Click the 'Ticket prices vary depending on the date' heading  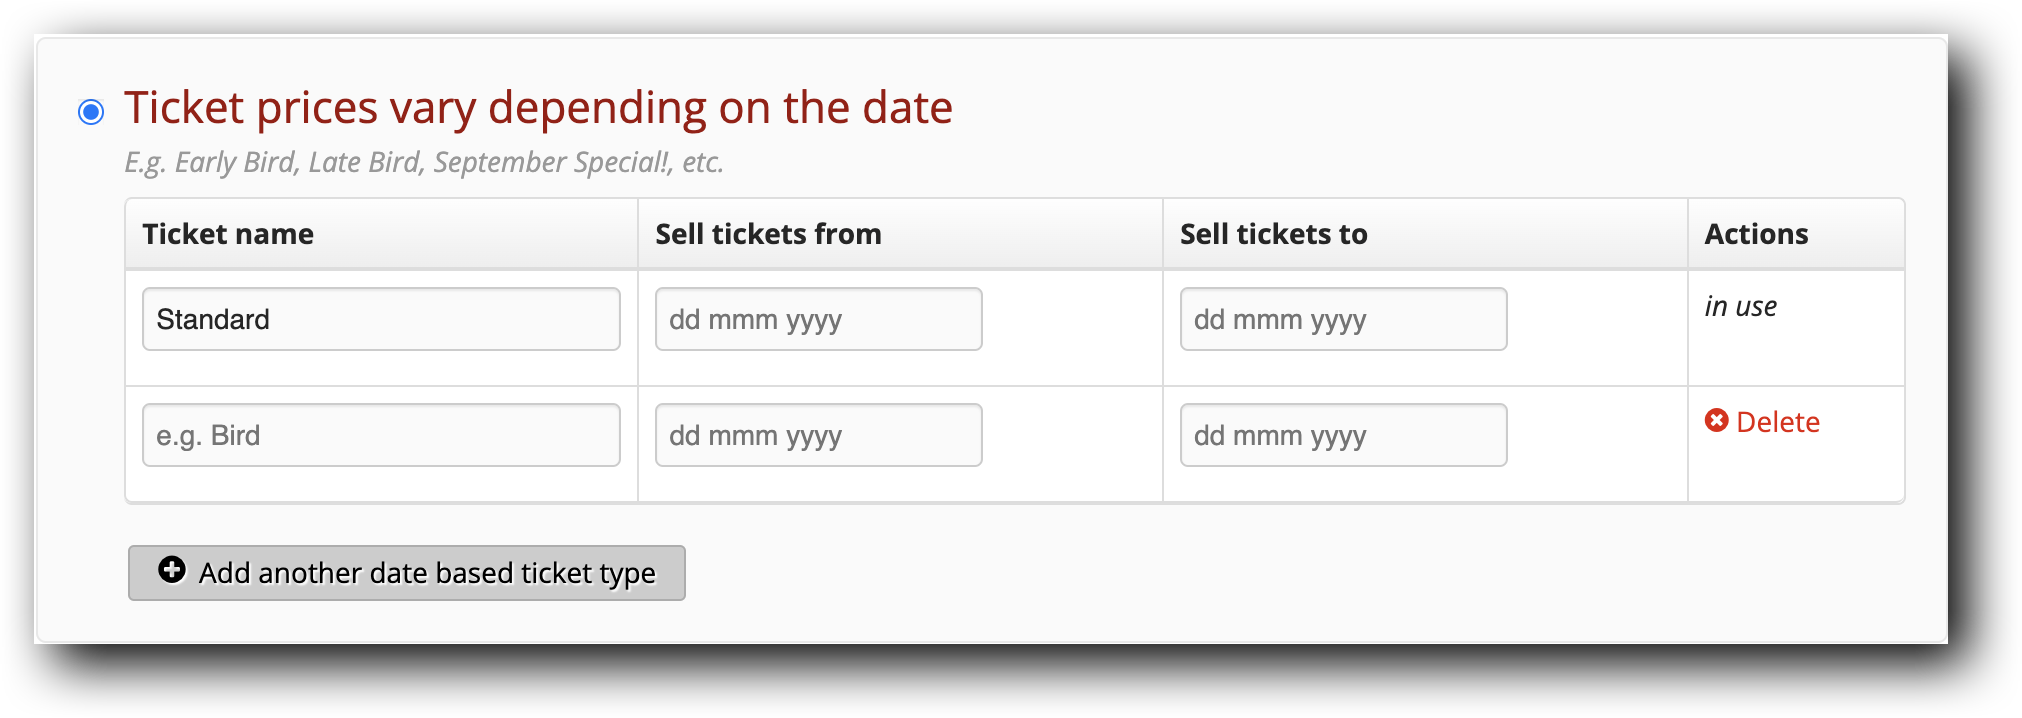click(x=538, y=106)
